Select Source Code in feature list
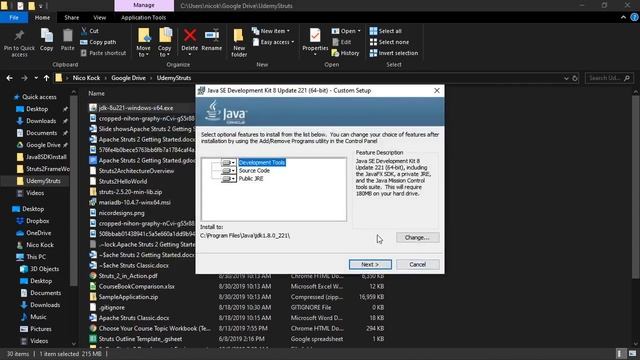 point(254,171)
